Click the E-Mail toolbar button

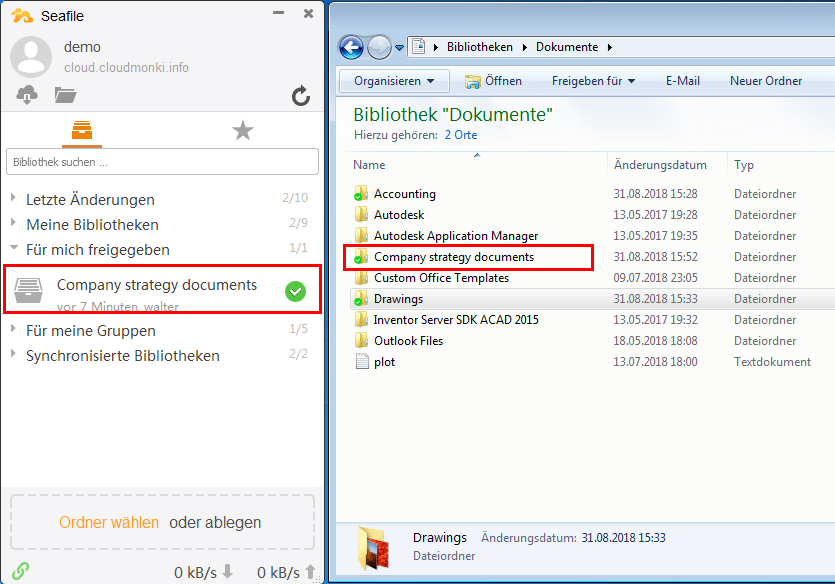pyautogui.click(x=682, y=81)
